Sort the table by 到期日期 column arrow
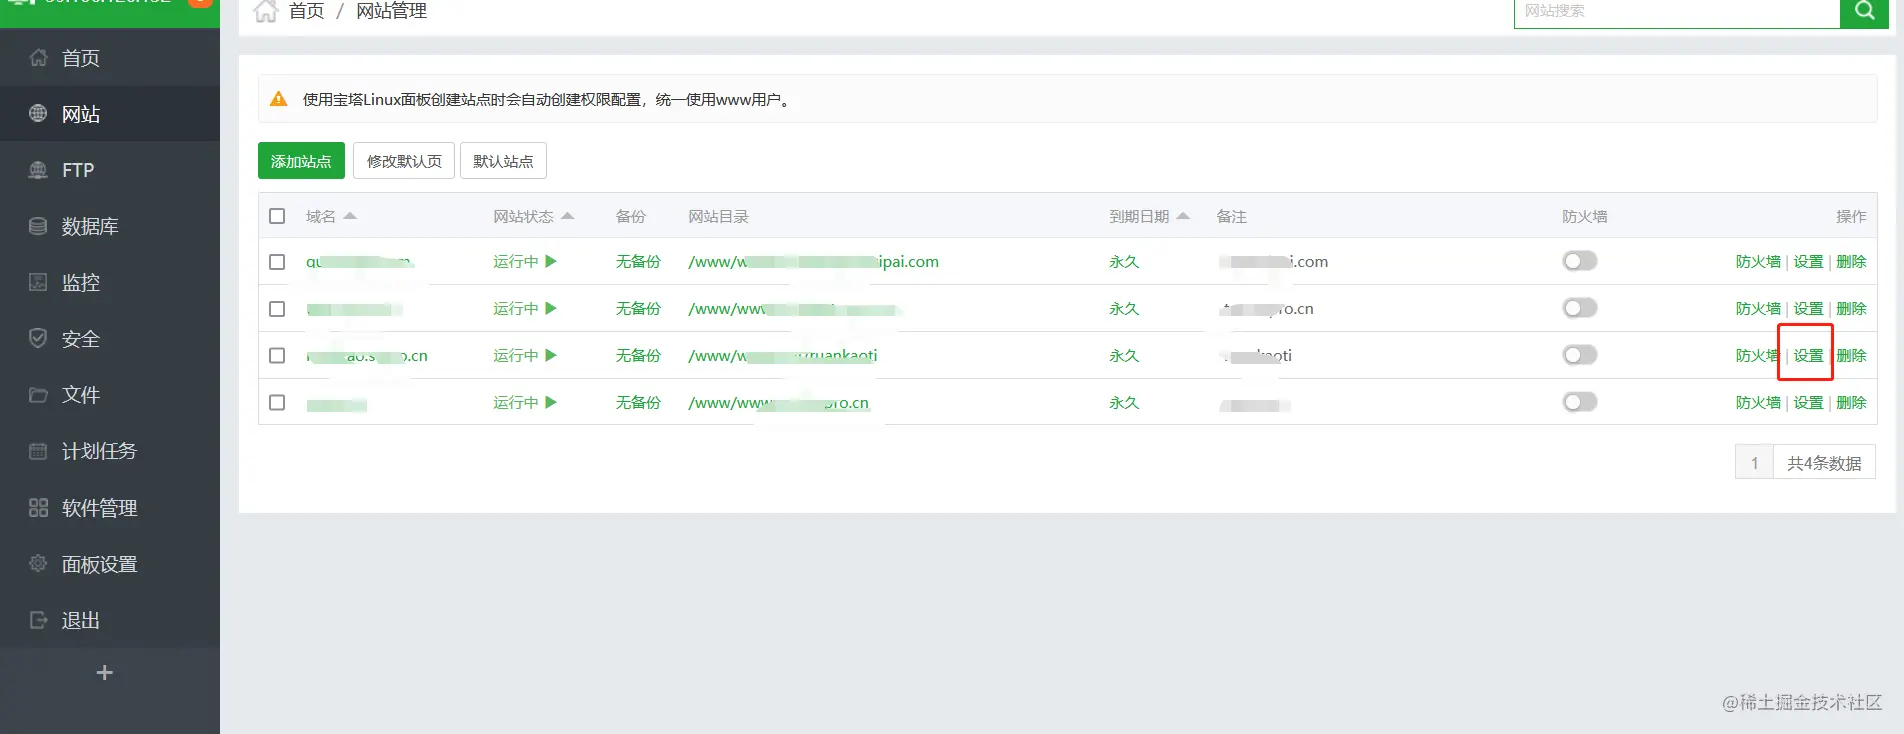Image resolution: width=1904 pixels, height=734 pixels. 1183,216
